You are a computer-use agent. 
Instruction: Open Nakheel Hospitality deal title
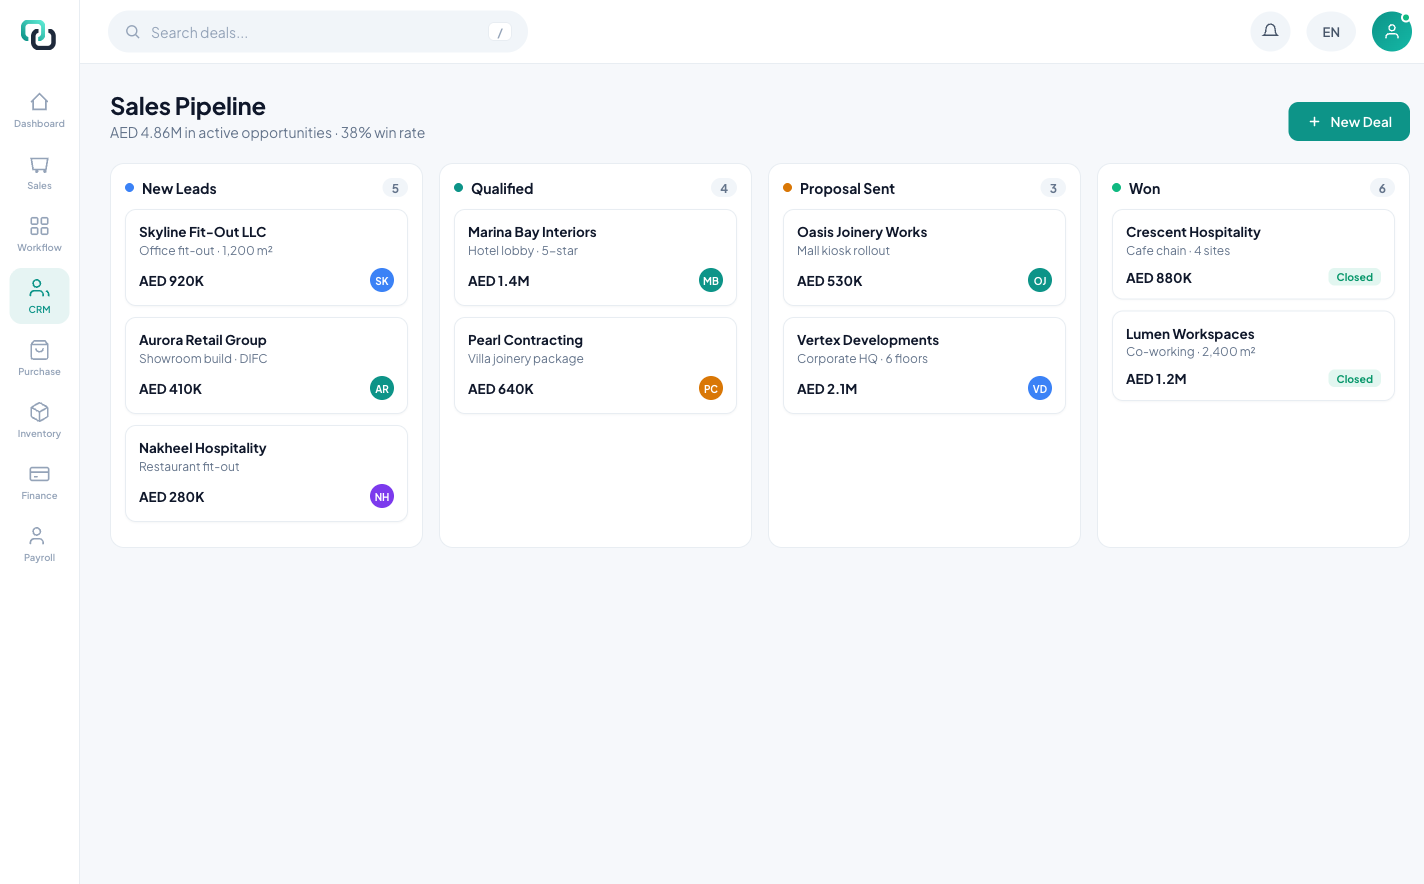[x=203, y=448]
